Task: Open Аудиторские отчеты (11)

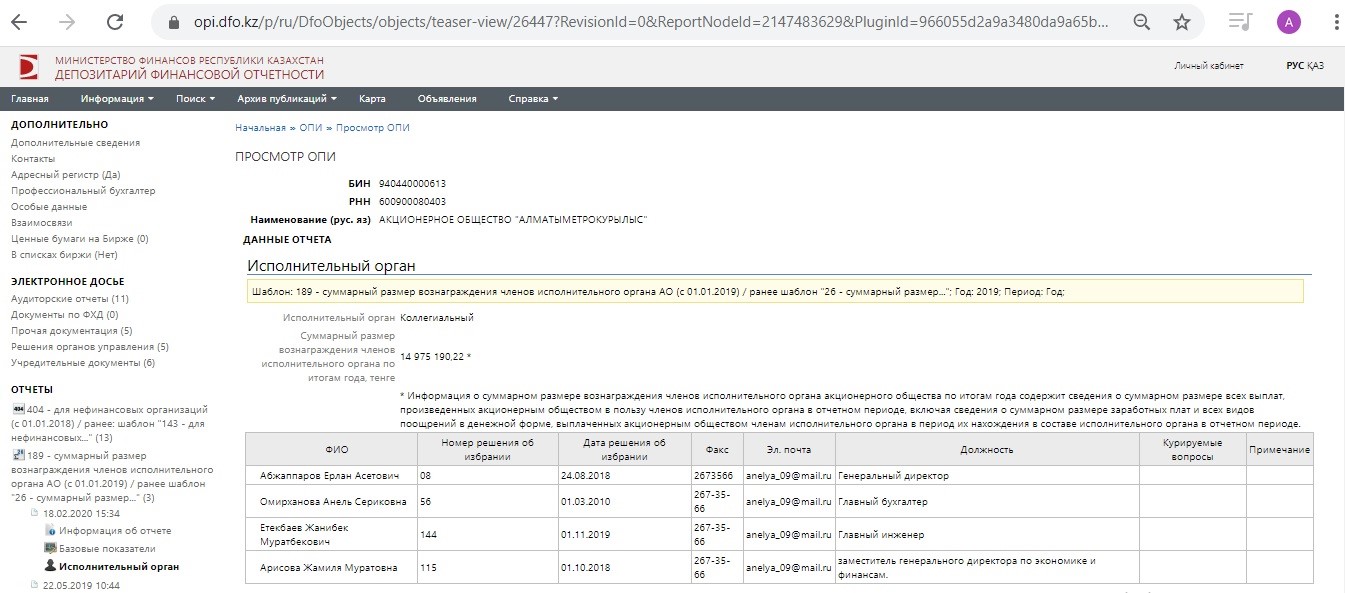Action: coord(70,299)
